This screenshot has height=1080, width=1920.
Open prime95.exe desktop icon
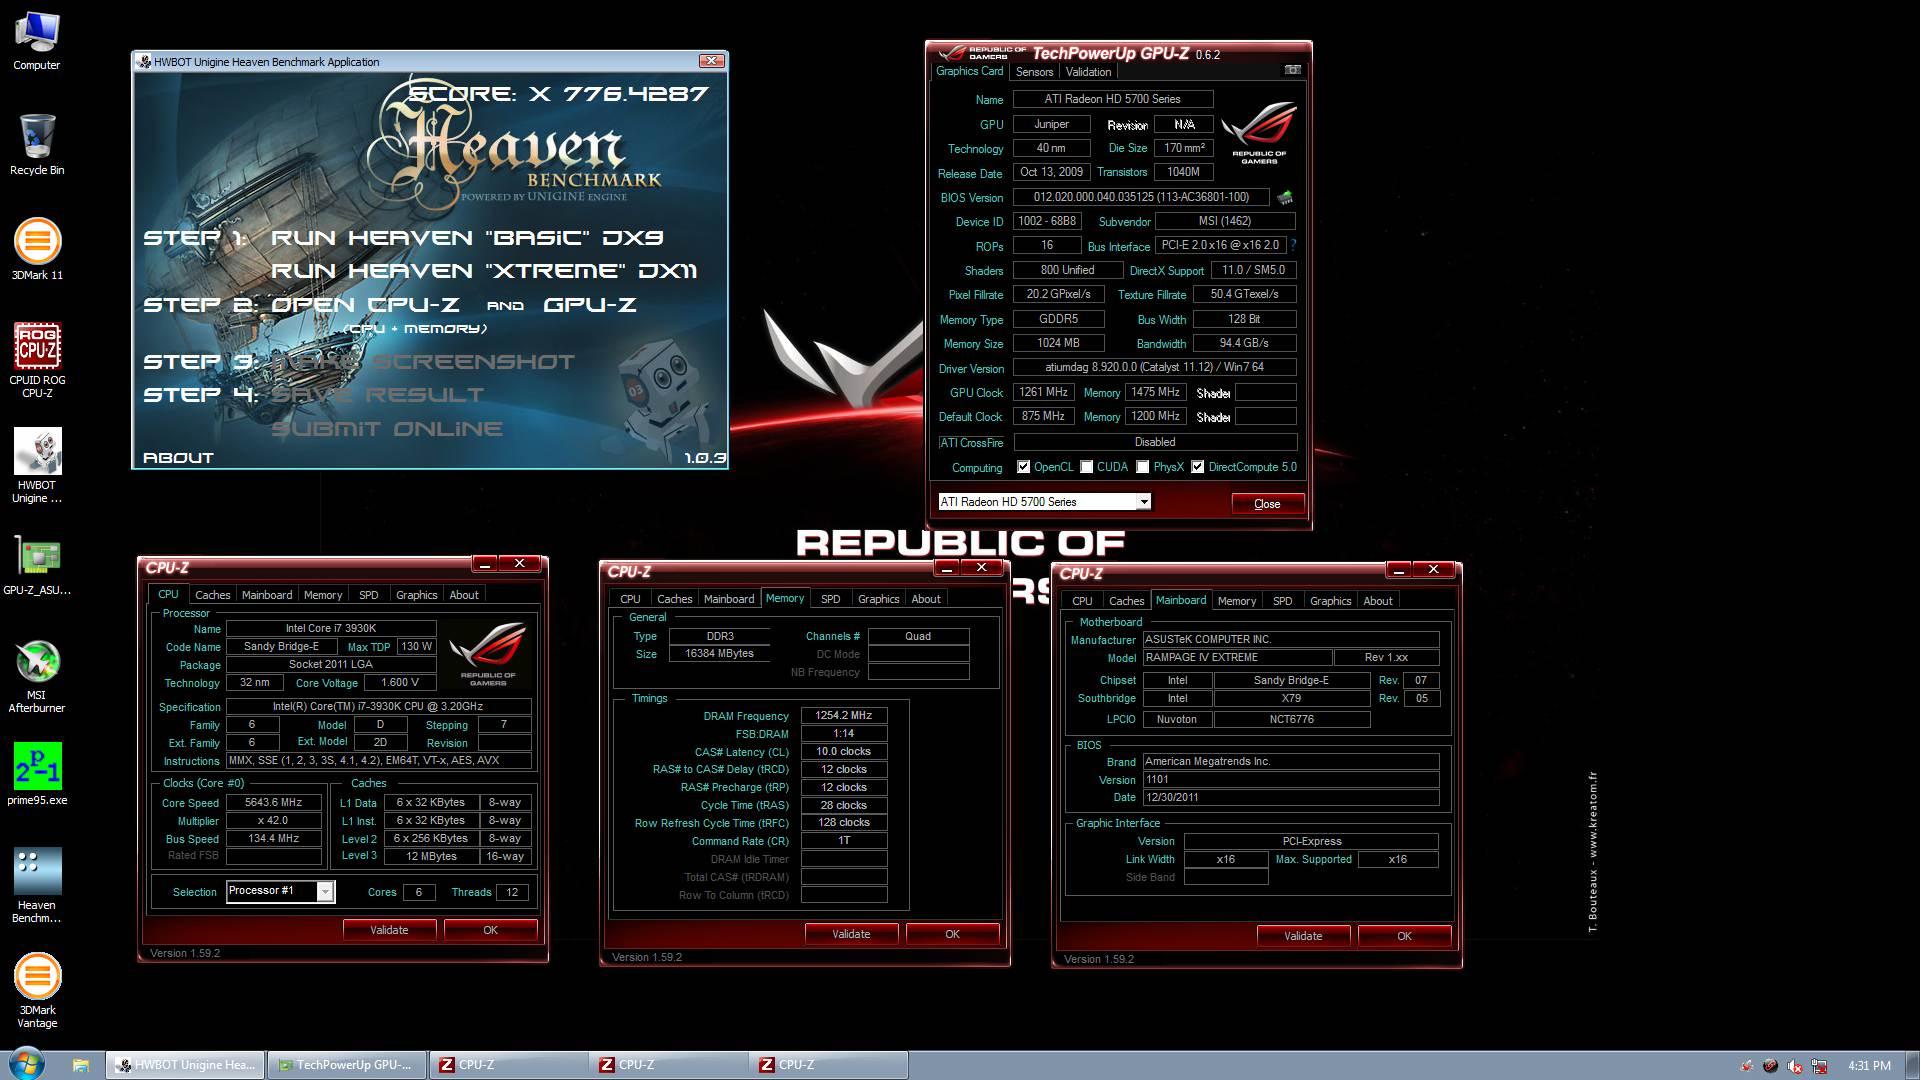click(x=37, y=775)
